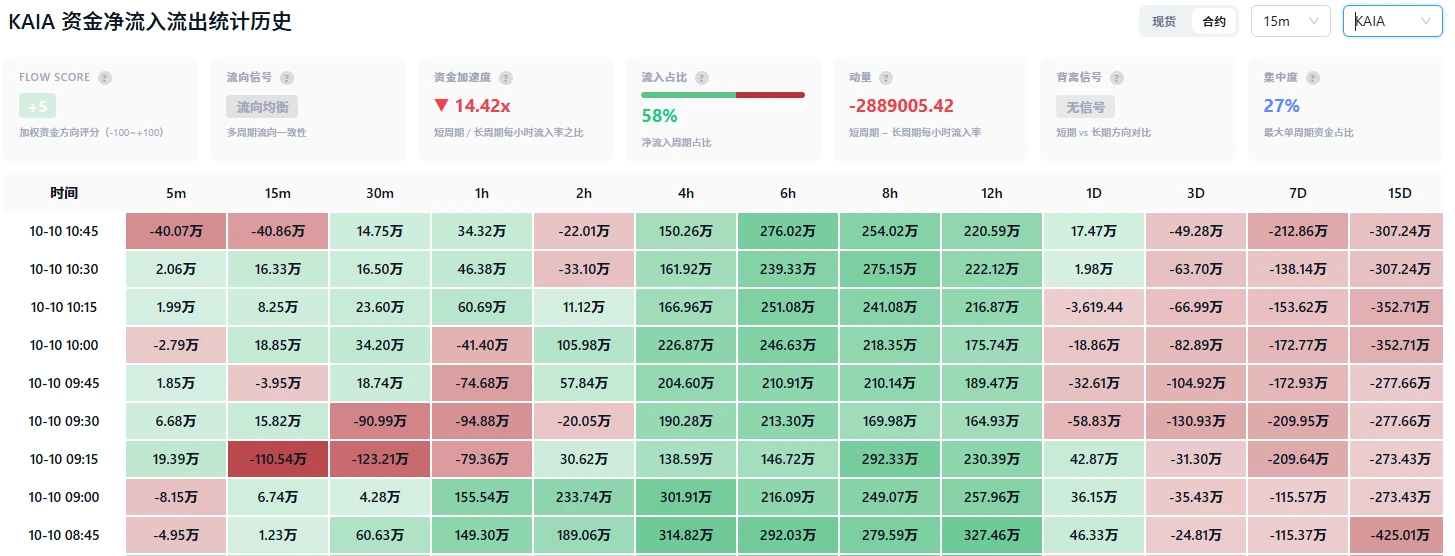Switch to 合约 market tab

pyautogui.click(x=1214, y=21)
